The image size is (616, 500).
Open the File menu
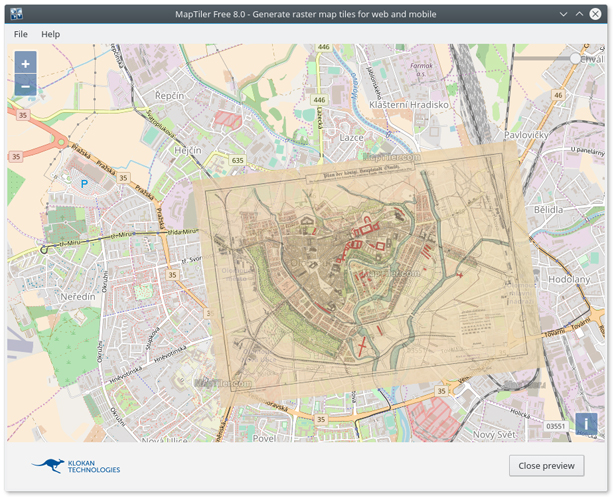(21, 34)
